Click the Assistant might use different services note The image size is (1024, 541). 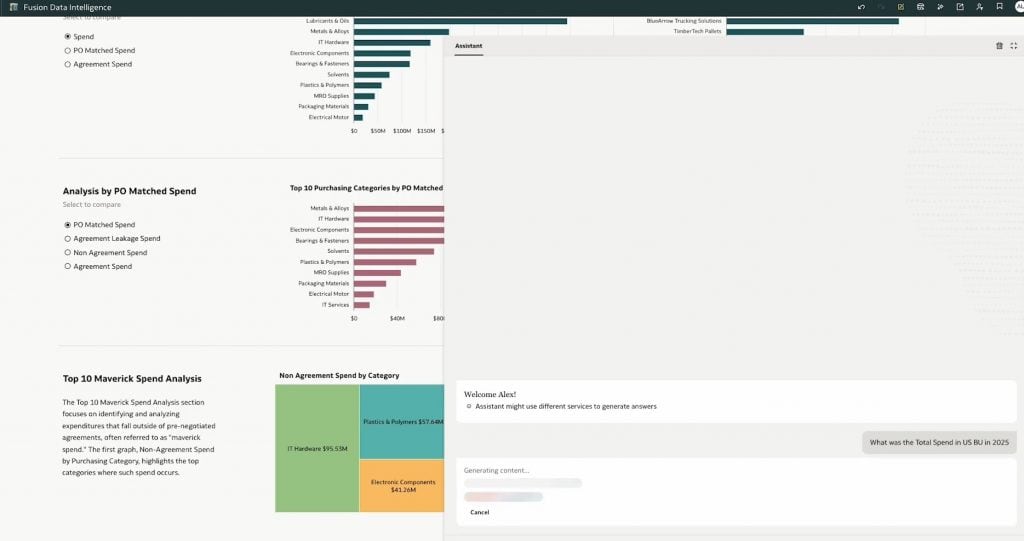(x=566, y=406)
